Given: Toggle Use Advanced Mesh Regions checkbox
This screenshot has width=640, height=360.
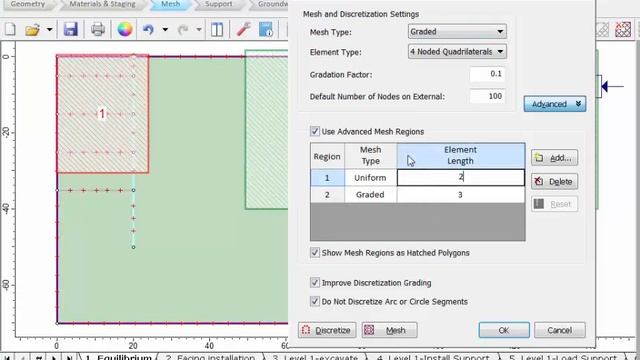Looking at the screenshot, I should tap(315, 131).
